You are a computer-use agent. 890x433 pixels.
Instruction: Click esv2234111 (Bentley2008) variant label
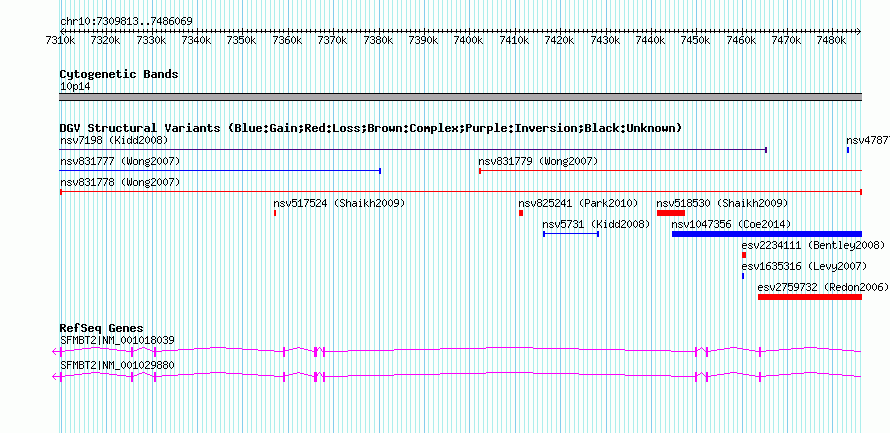pos(813,246)
